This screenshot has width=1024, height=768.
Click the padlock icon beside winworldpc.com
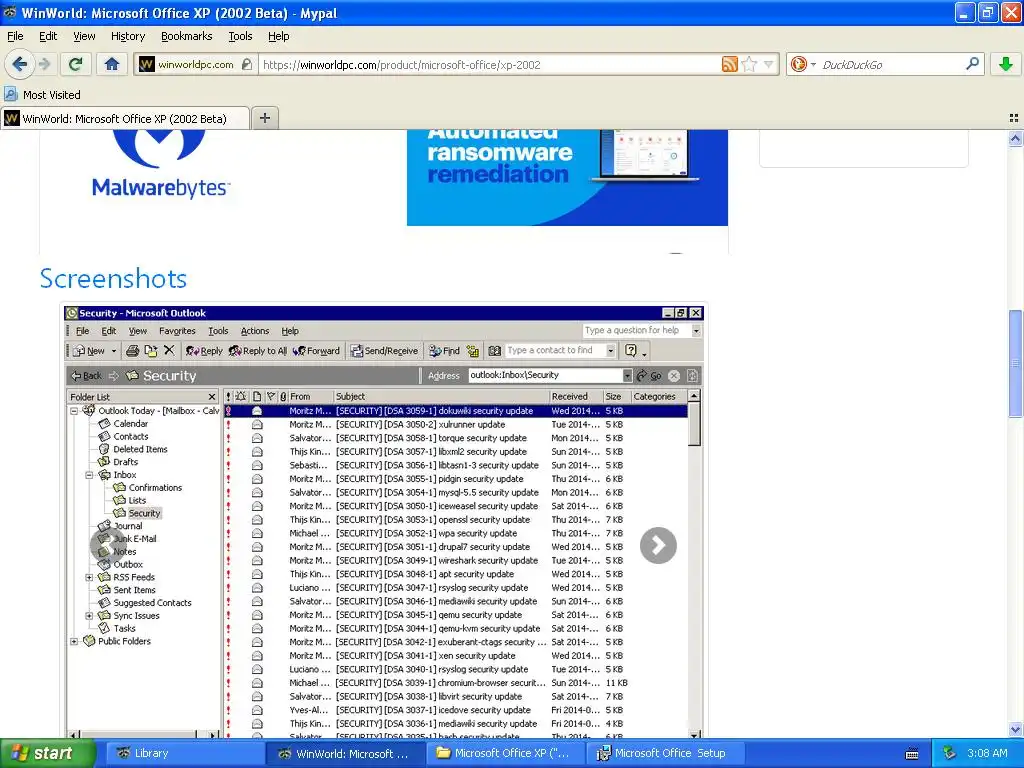click(246, 65)
